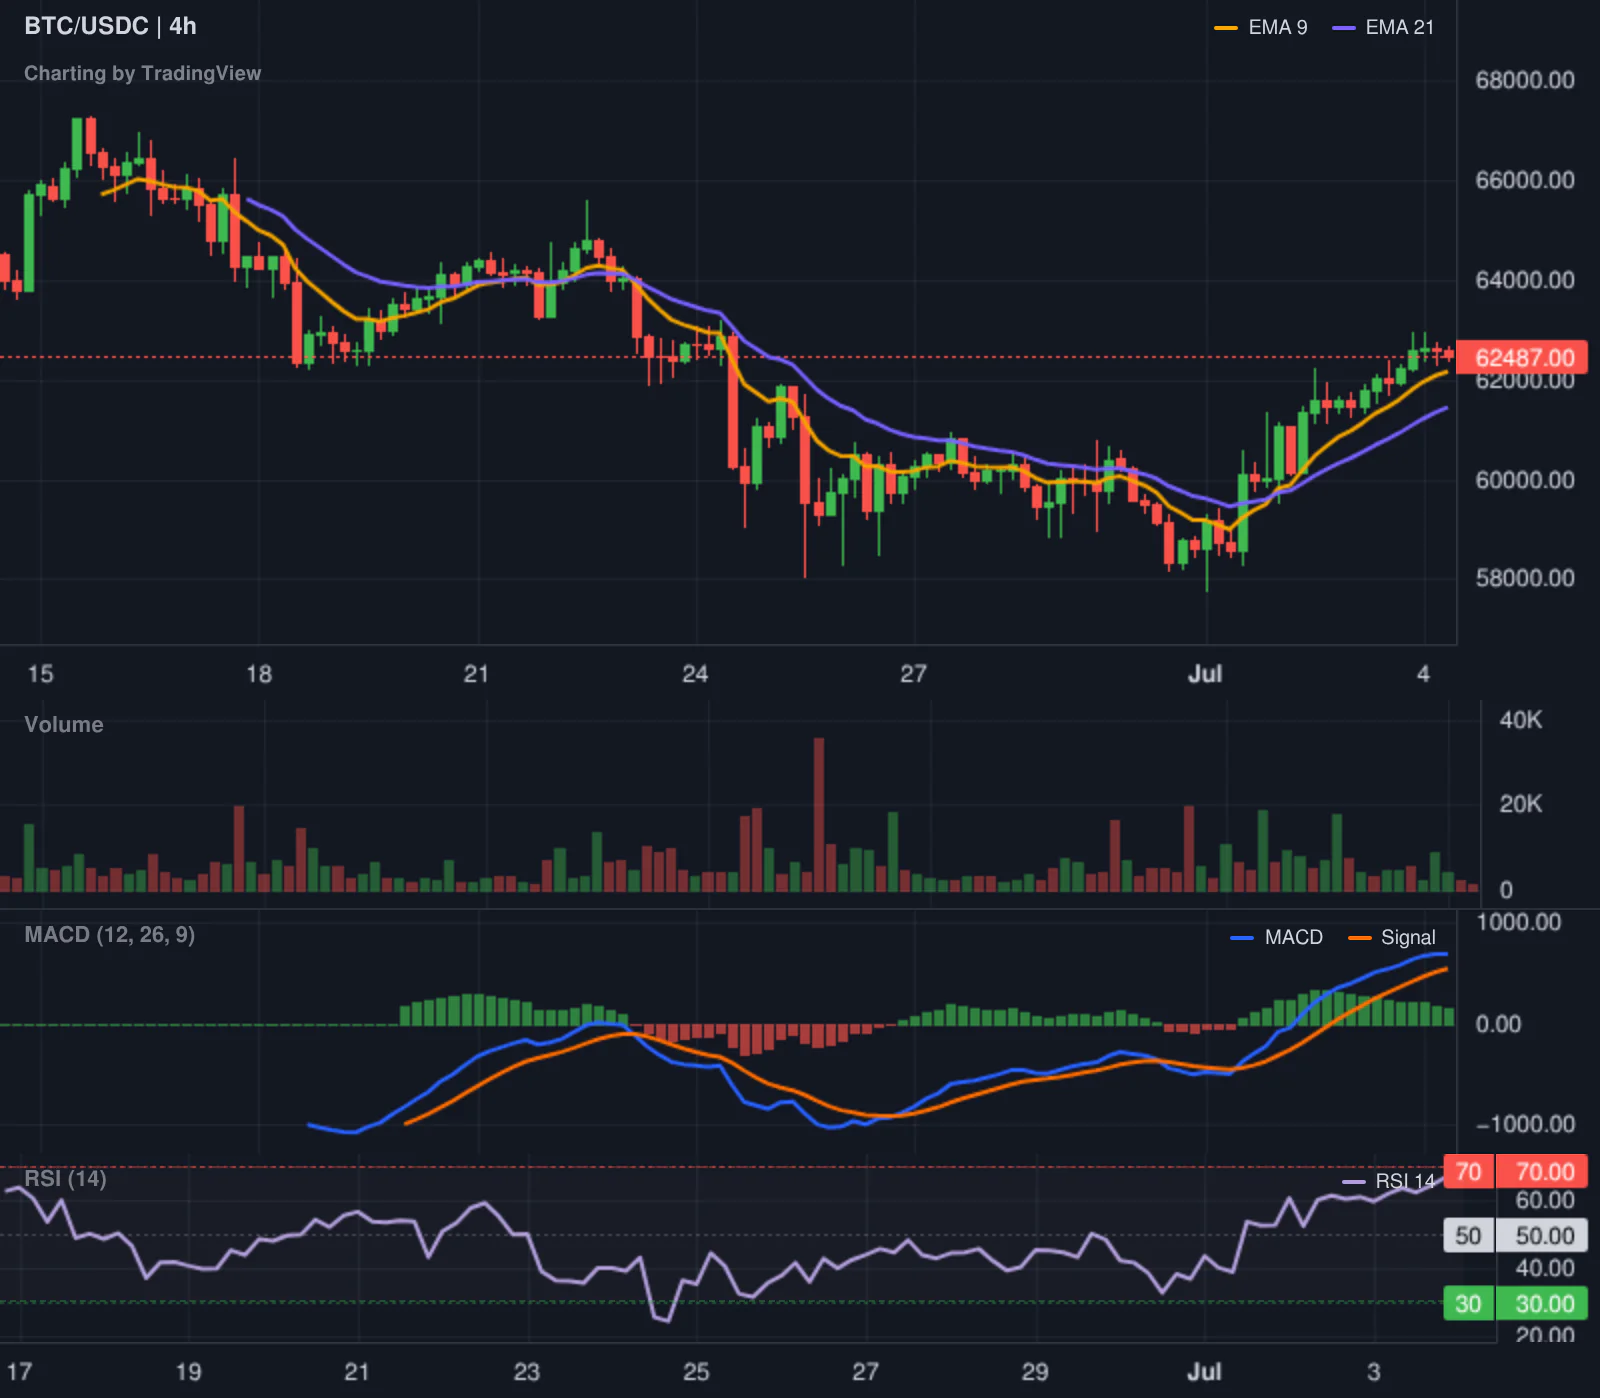Select the purple EMA 21 legend swatch
Image resolution: width=1600 pixels, height=1398 pixels.
(x=1344, y=28)
